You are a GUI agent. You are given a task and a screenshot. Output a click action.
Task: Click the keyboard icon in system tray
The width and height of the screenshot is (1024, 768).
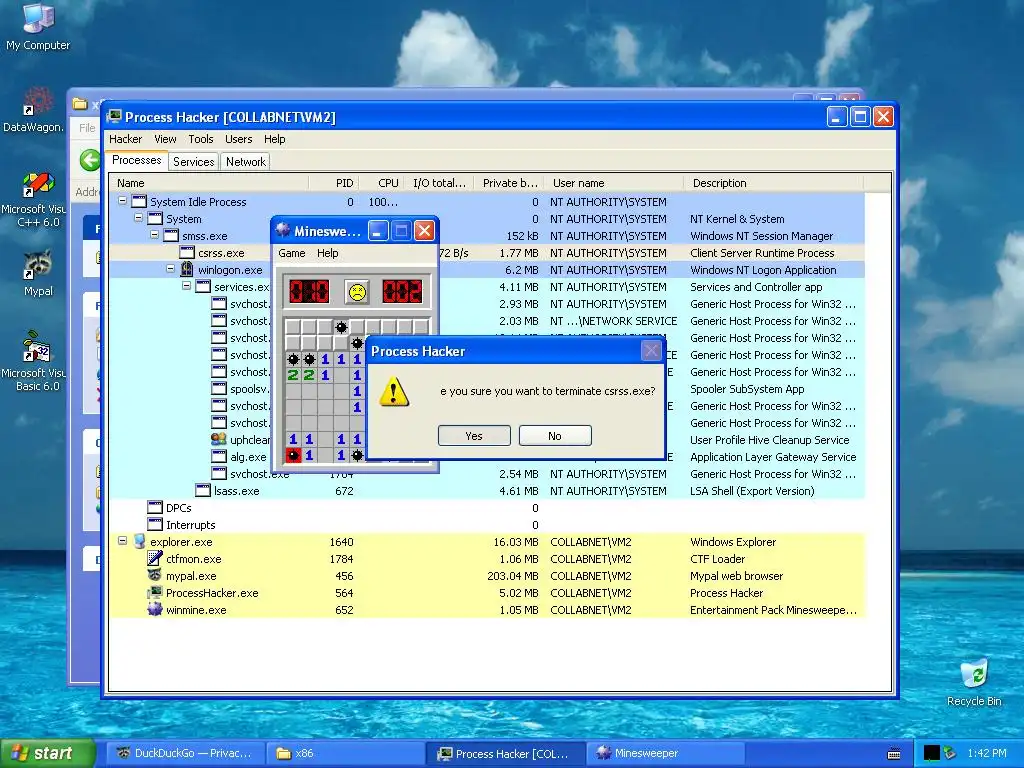[x=894, y=754]
